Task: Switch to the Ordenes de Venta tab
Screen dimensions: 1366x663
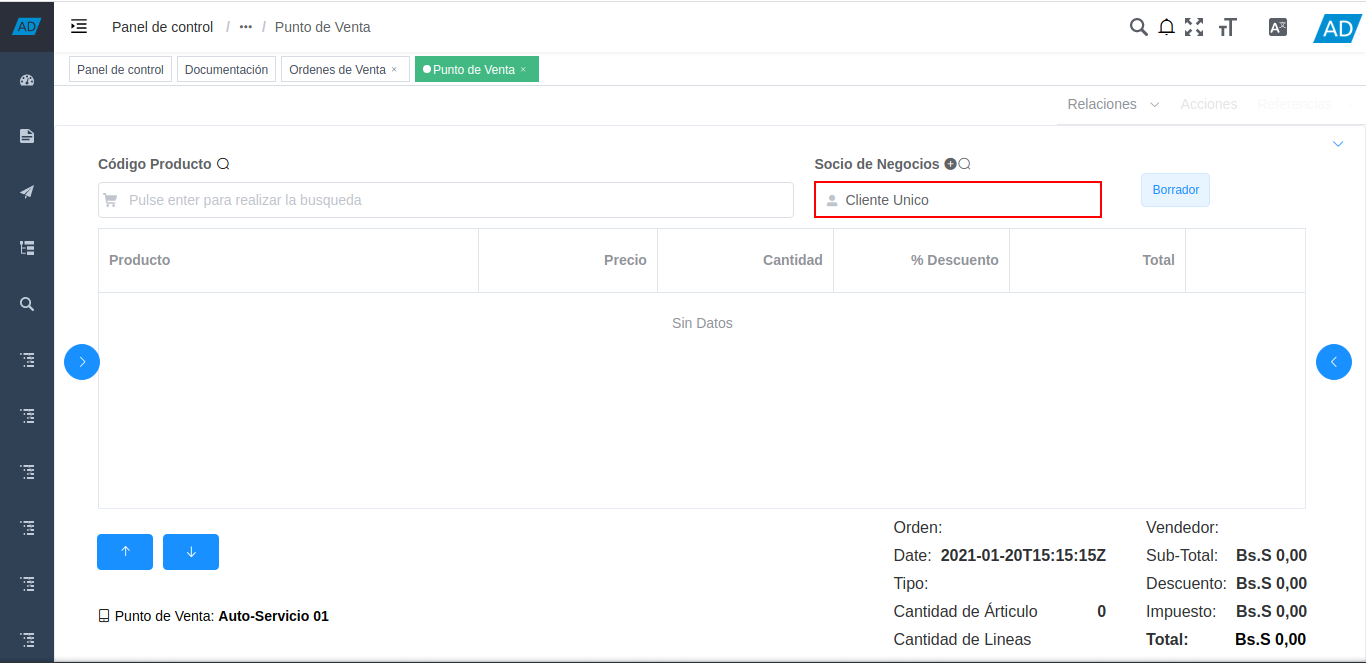Action: 338,69
